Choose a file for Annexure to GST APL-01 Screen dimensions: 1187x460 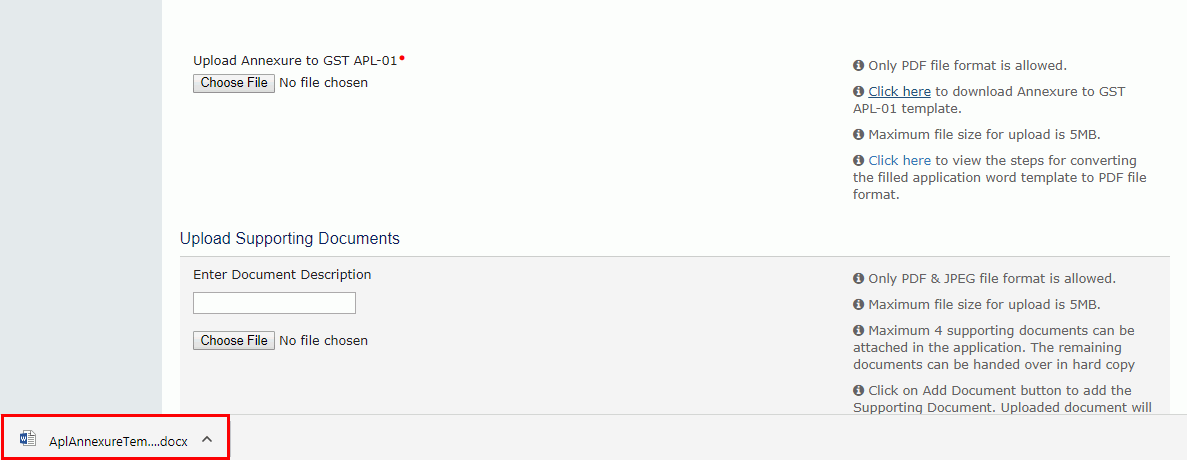point(234,83)
